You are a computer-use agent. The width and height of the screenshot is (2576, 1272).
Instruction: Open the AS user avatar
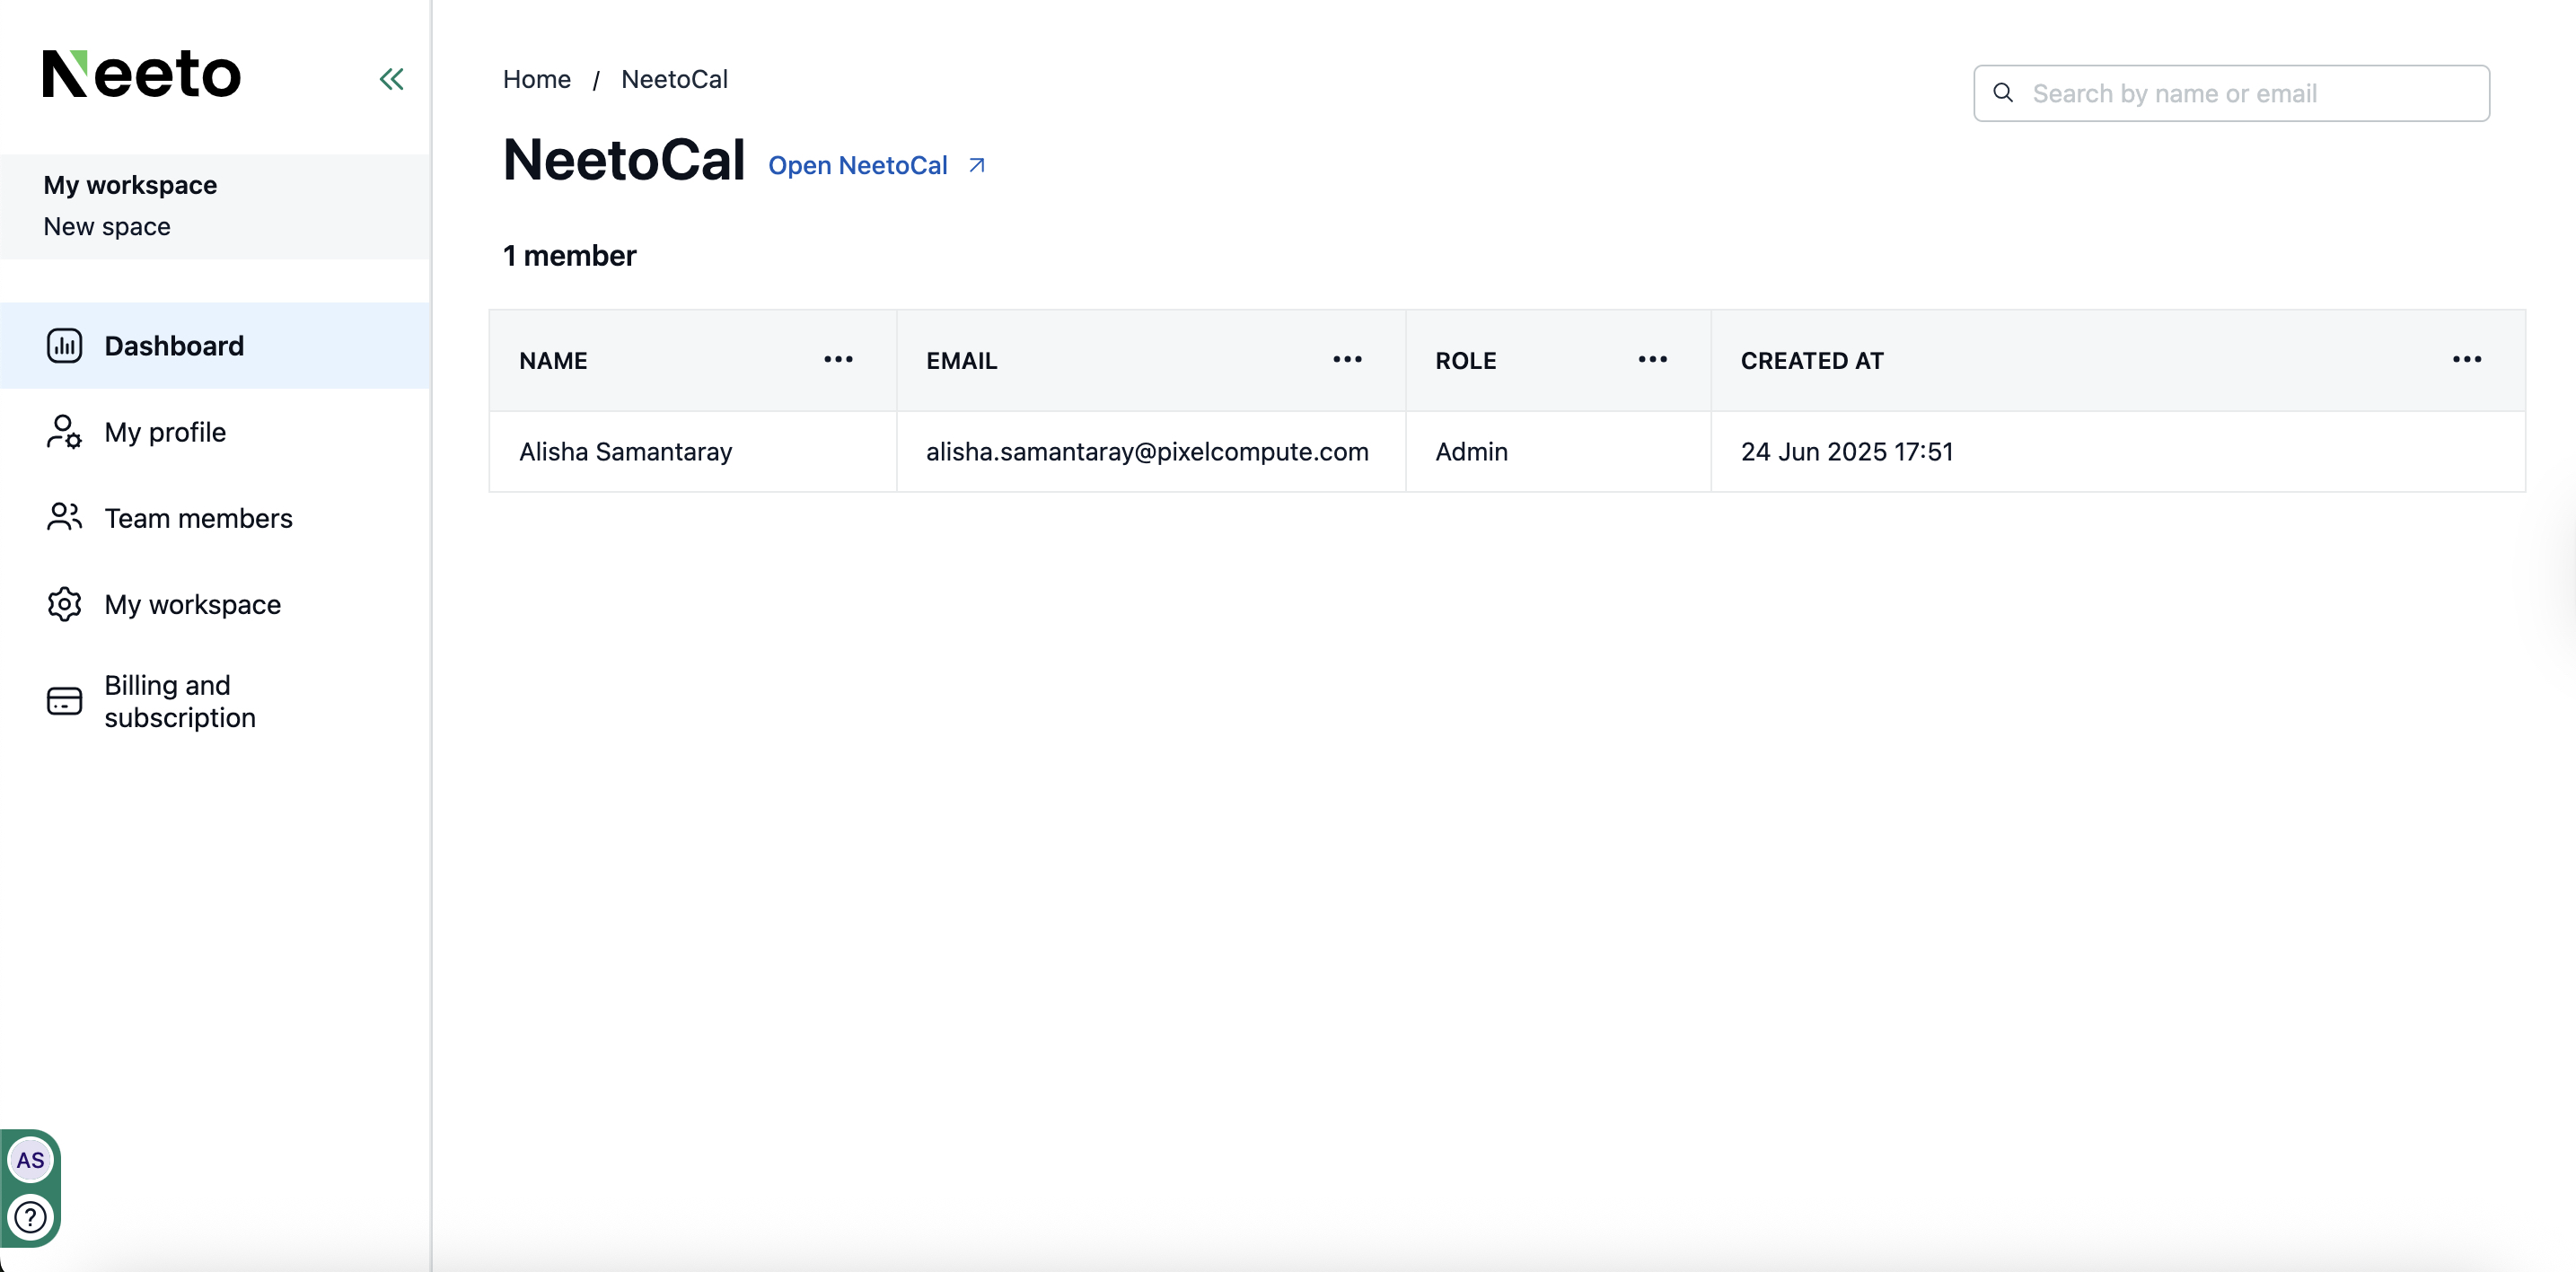point(30,1160)
